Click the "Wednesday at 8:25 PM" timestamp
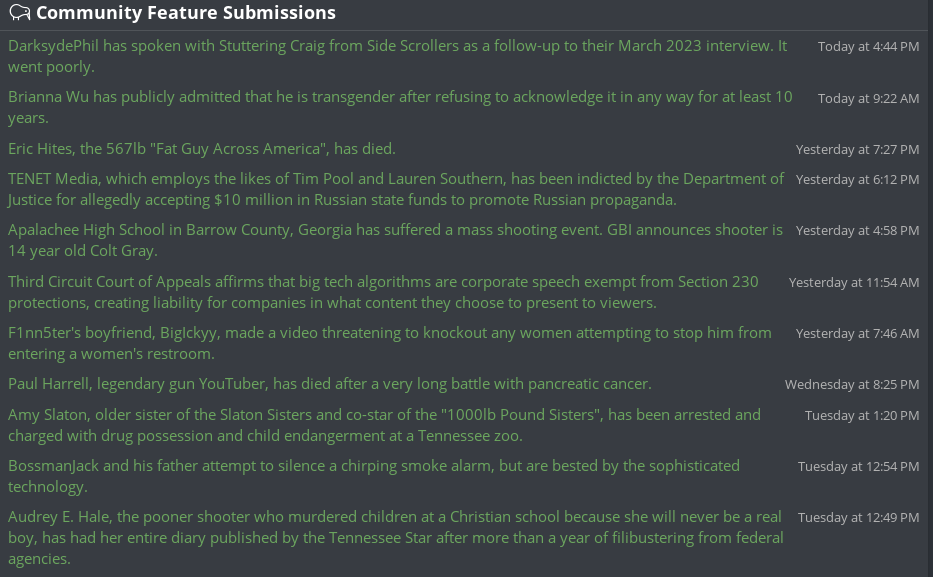 851,385
